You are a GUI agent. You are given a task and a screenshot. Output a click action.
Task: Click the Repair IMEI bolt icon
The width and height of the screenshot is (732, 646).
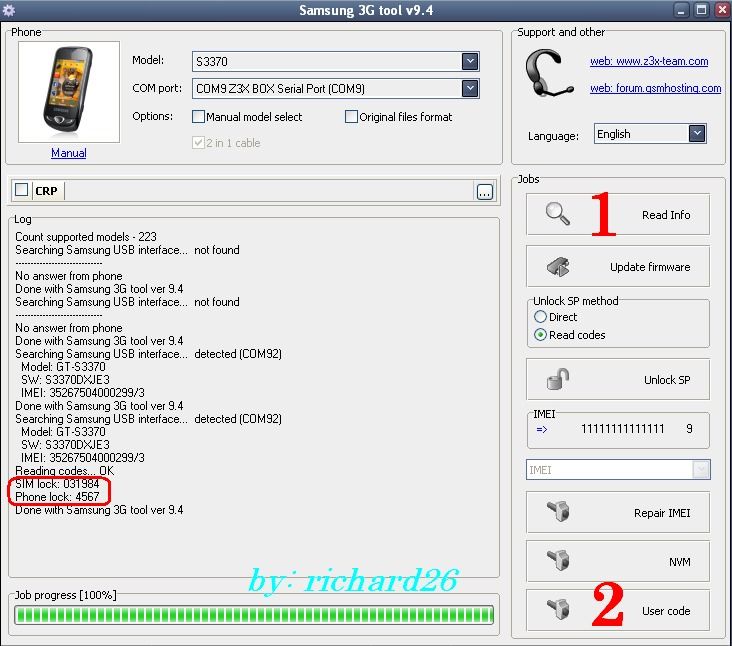click(x=558, y=511)
